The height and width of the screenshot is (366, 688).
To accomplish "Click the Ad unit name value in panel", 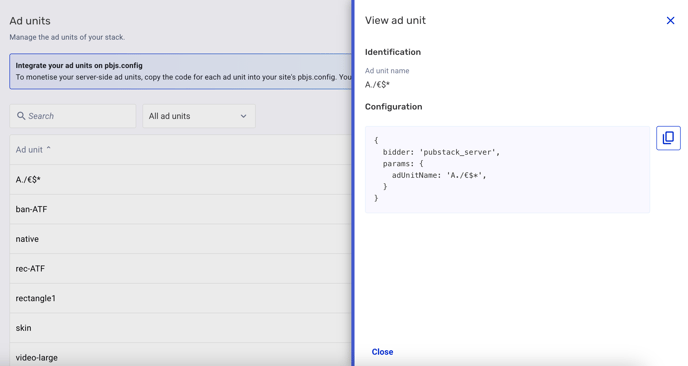I will [377, 85].
